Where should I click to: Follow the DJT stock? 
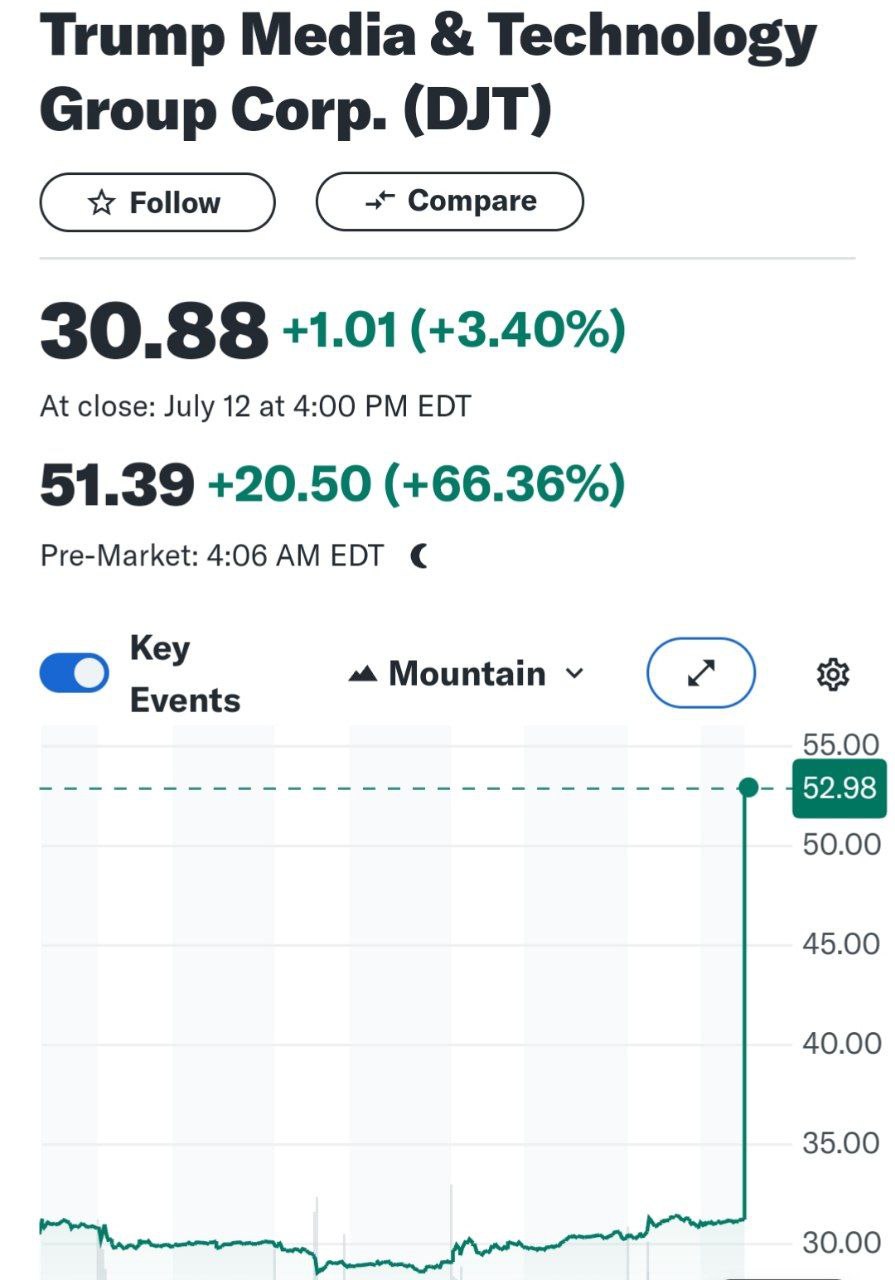click(x=157, y=203)
